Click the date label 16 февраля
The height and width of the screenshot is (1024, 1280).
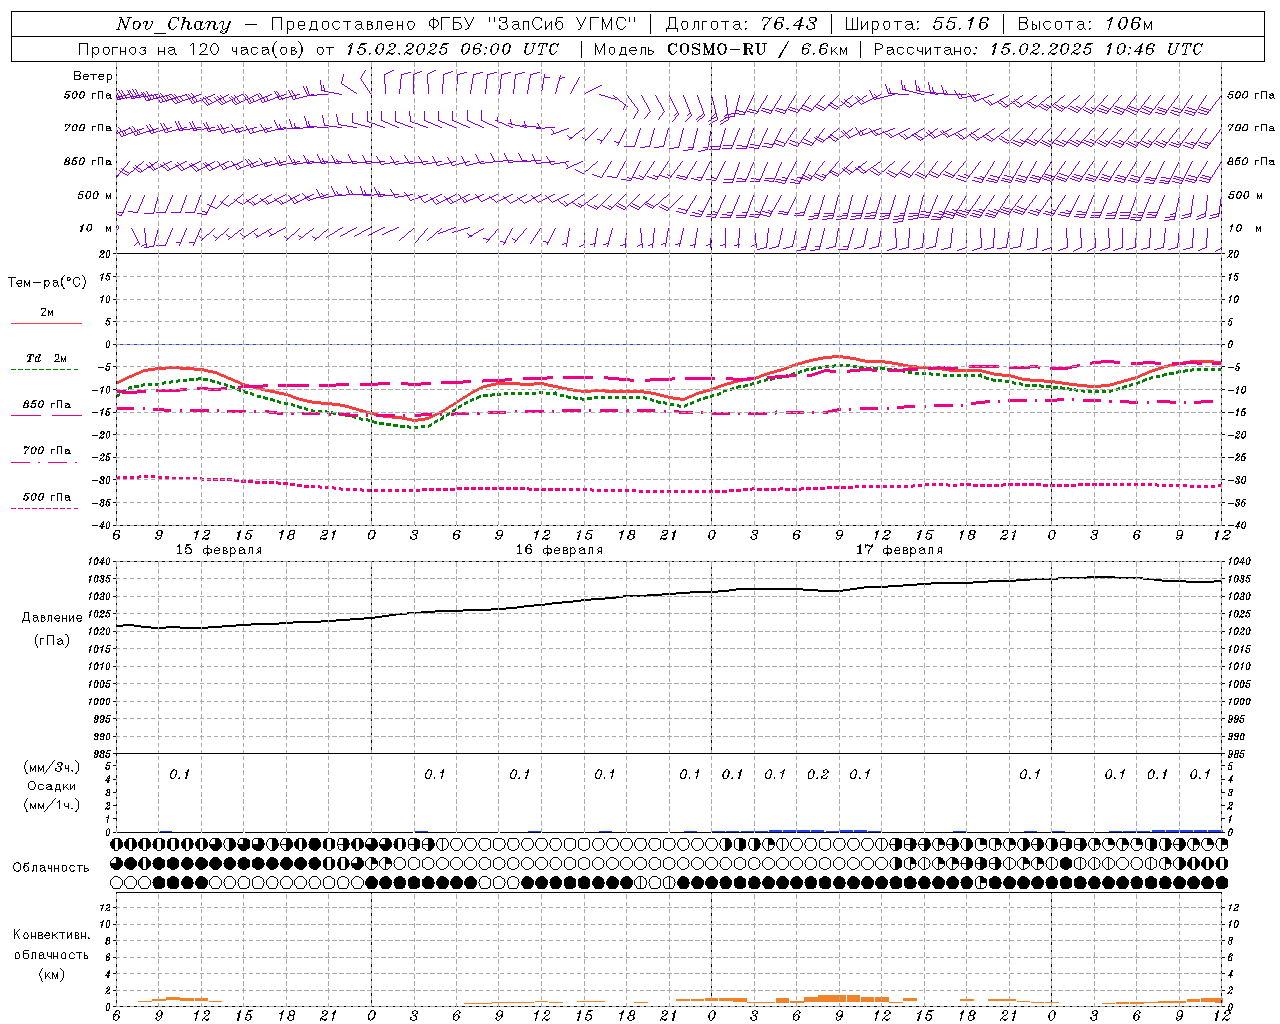tap(559, 550)
